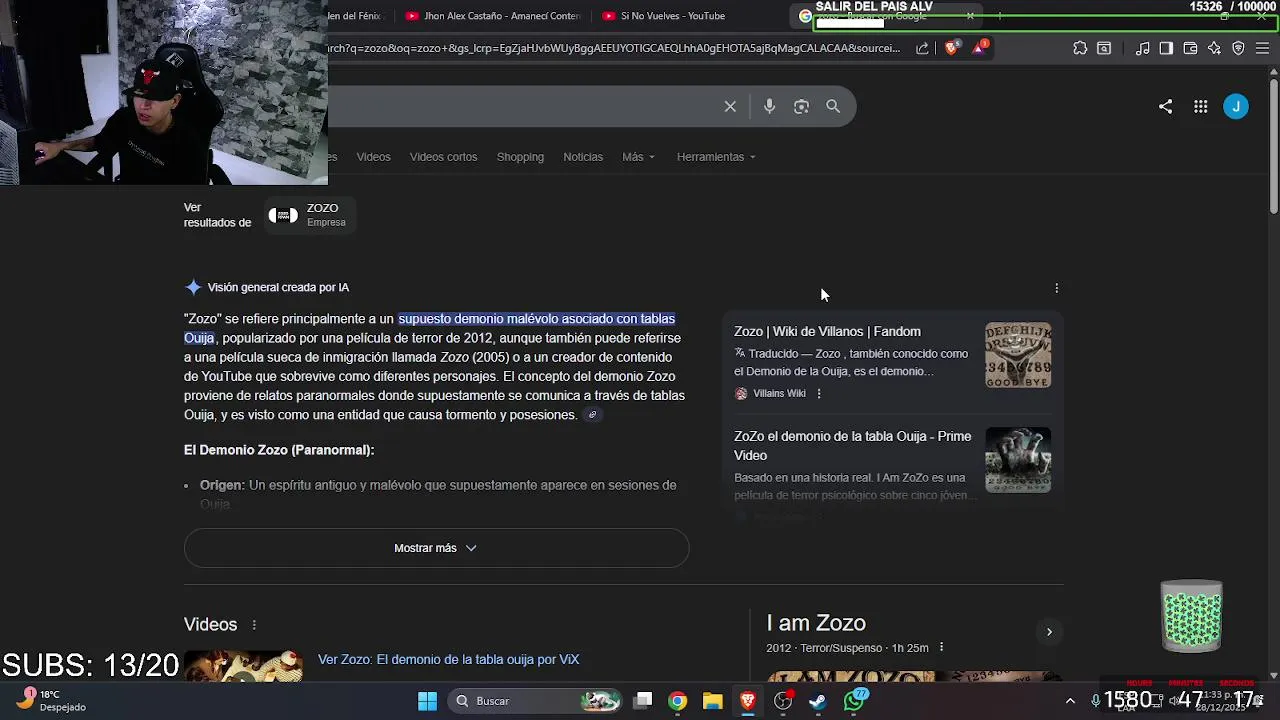Open the Google account avatar J
Screen dimensions: 1280x720
coord(1236,106)
